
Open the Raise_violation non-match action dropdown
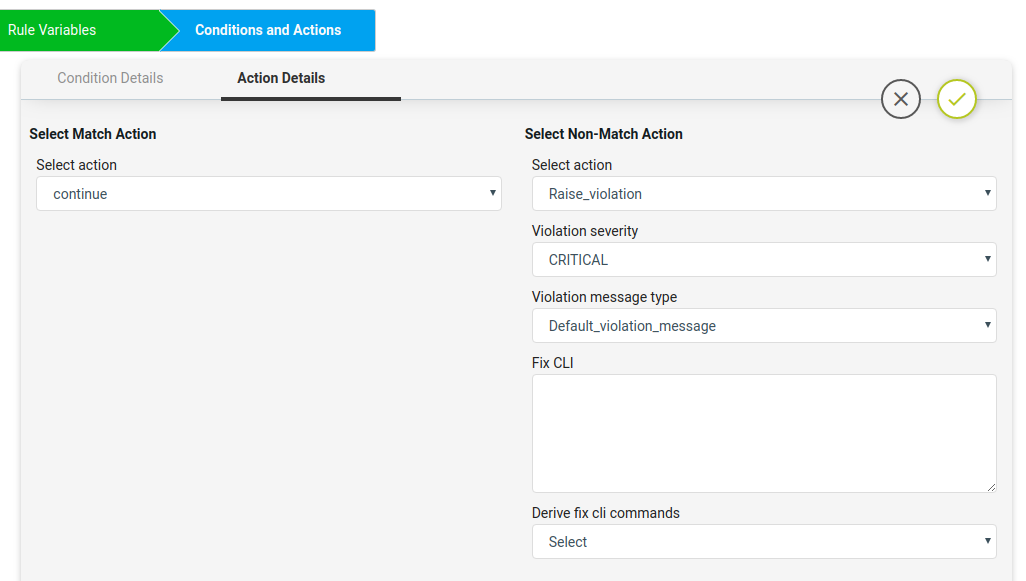(764, 194)
